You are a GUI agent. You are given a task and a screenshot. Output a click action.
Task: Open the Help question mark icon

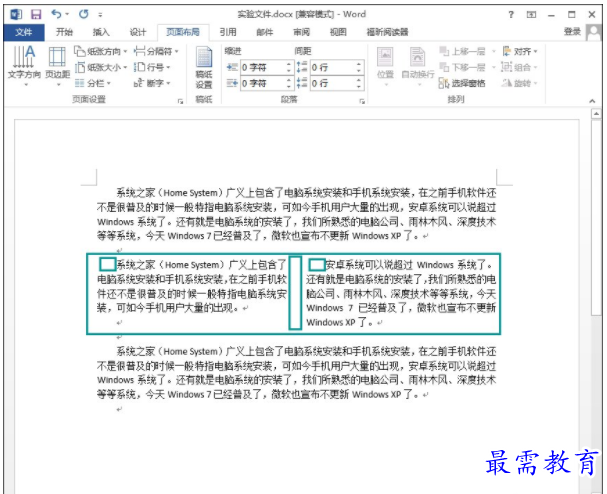tap(511, 15)
